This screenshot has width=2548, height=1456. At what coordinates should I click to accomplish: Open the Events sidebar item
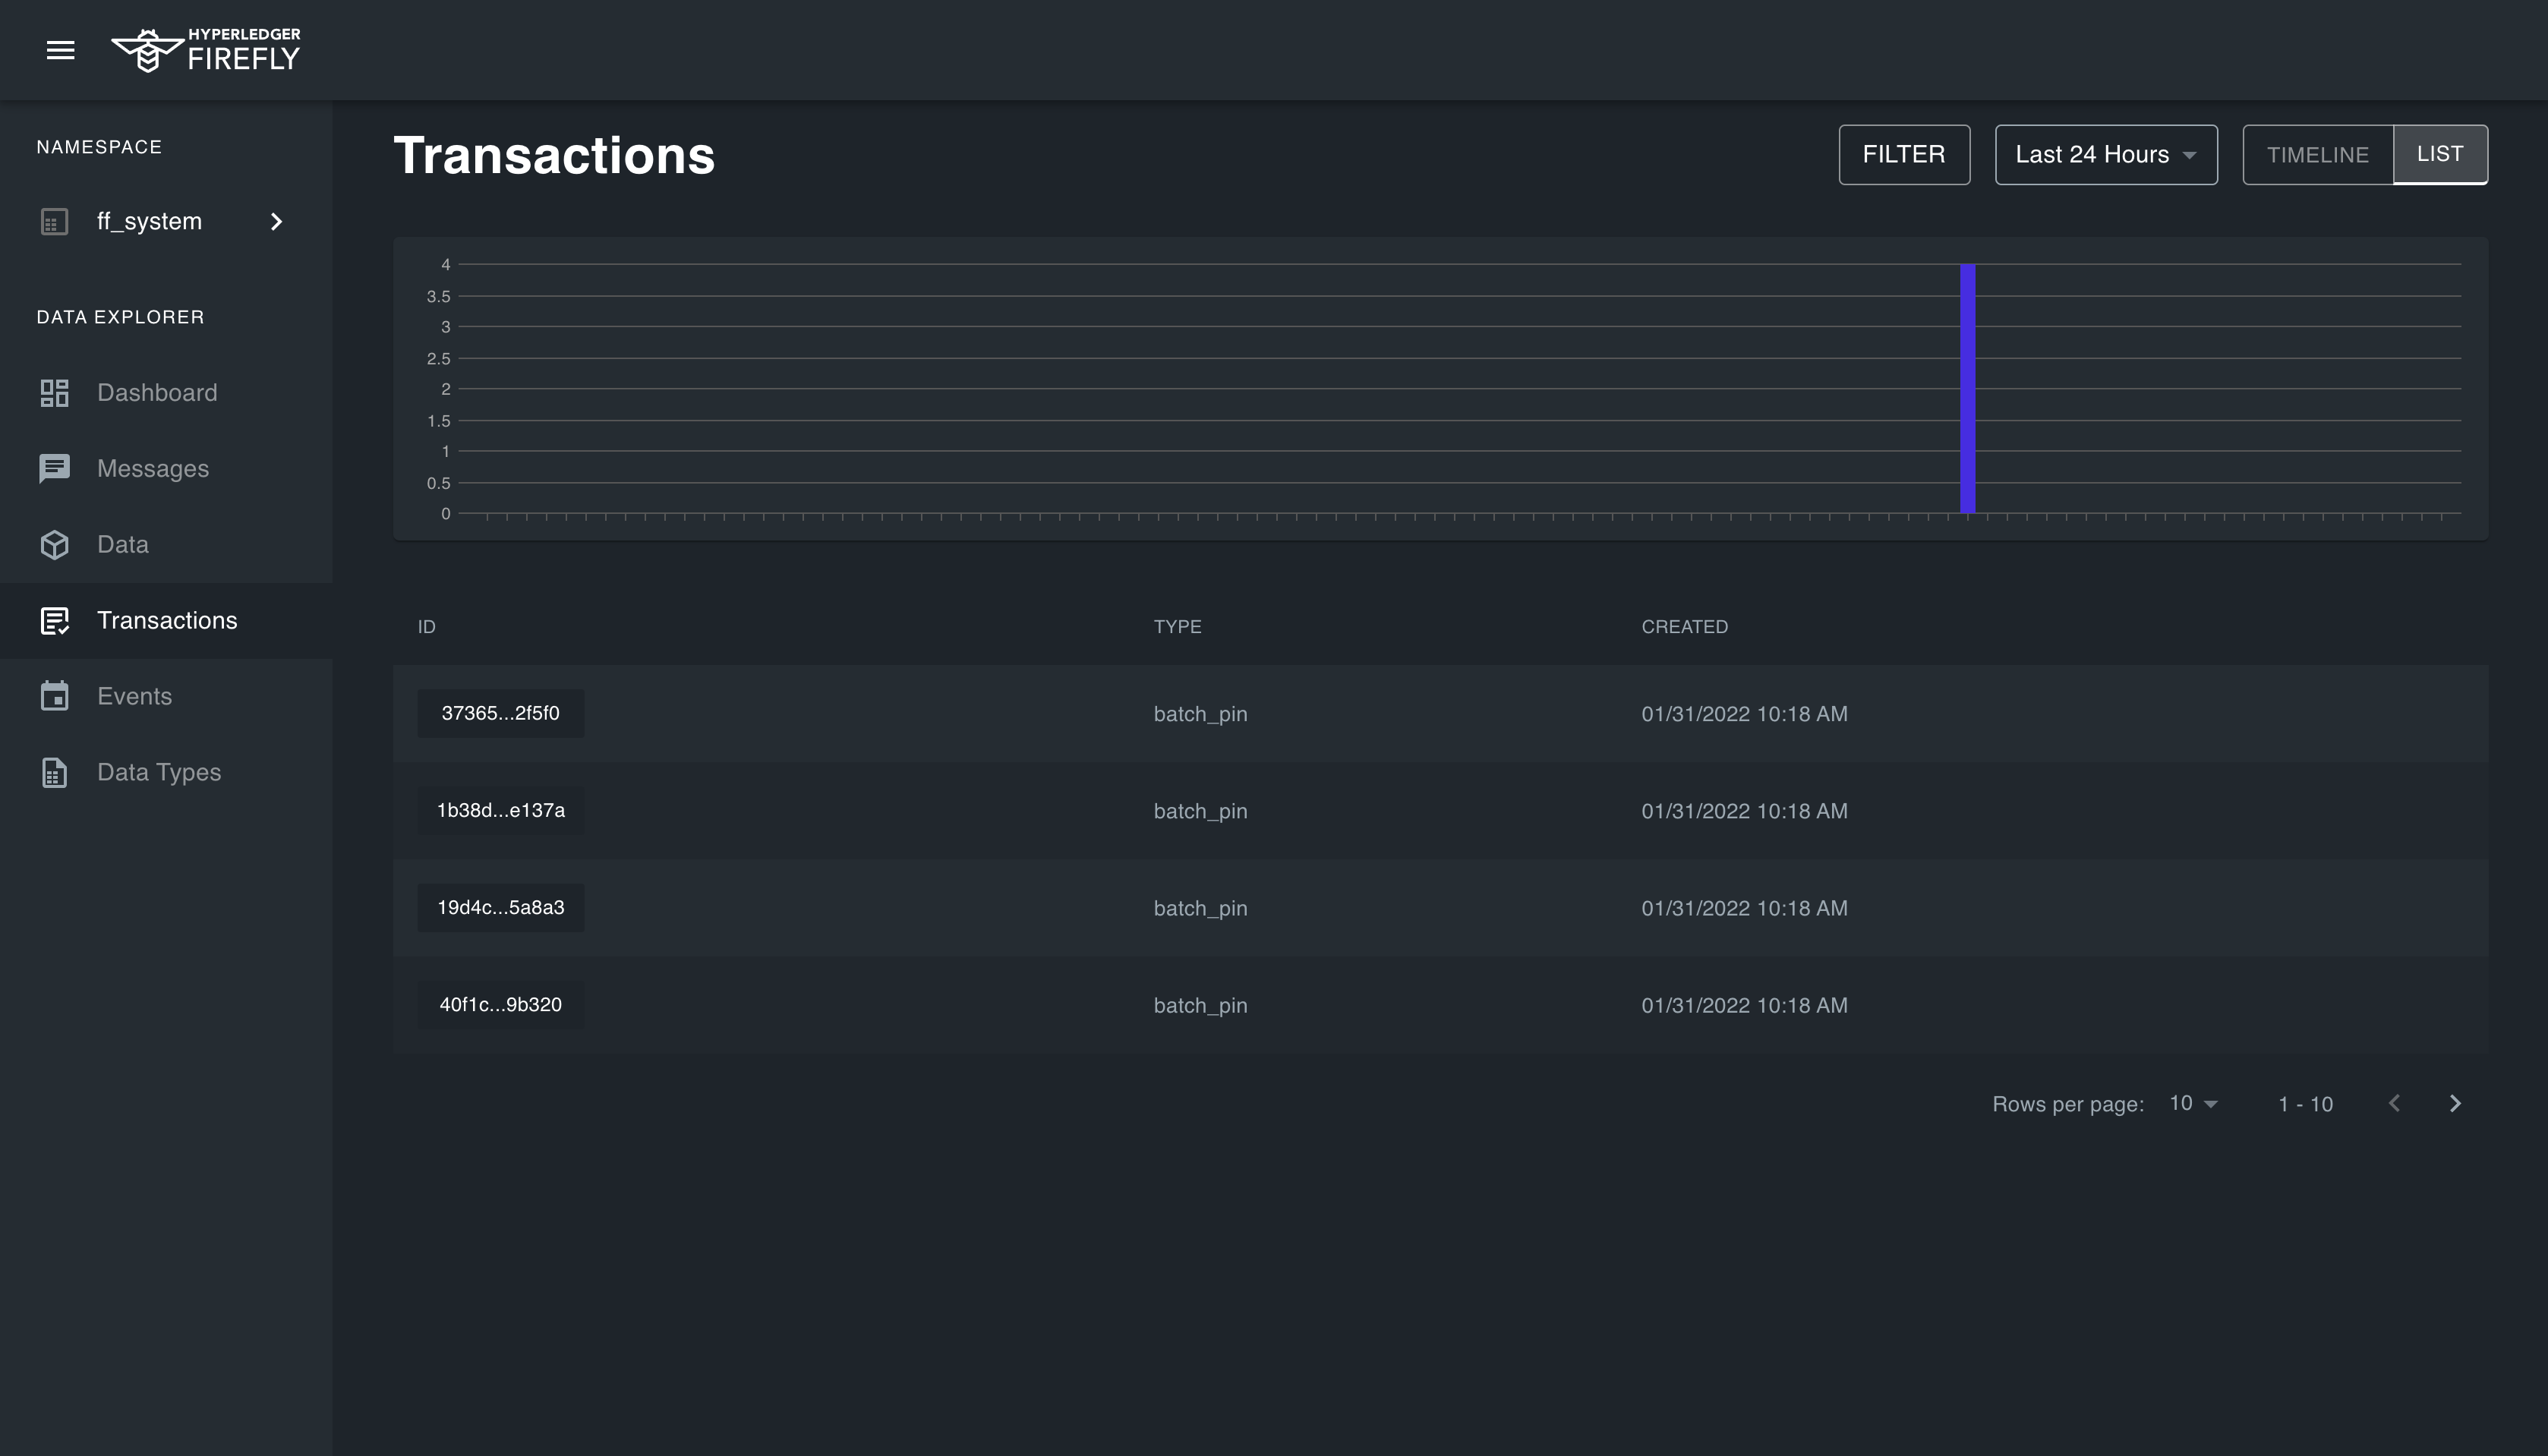click(134, 696)
